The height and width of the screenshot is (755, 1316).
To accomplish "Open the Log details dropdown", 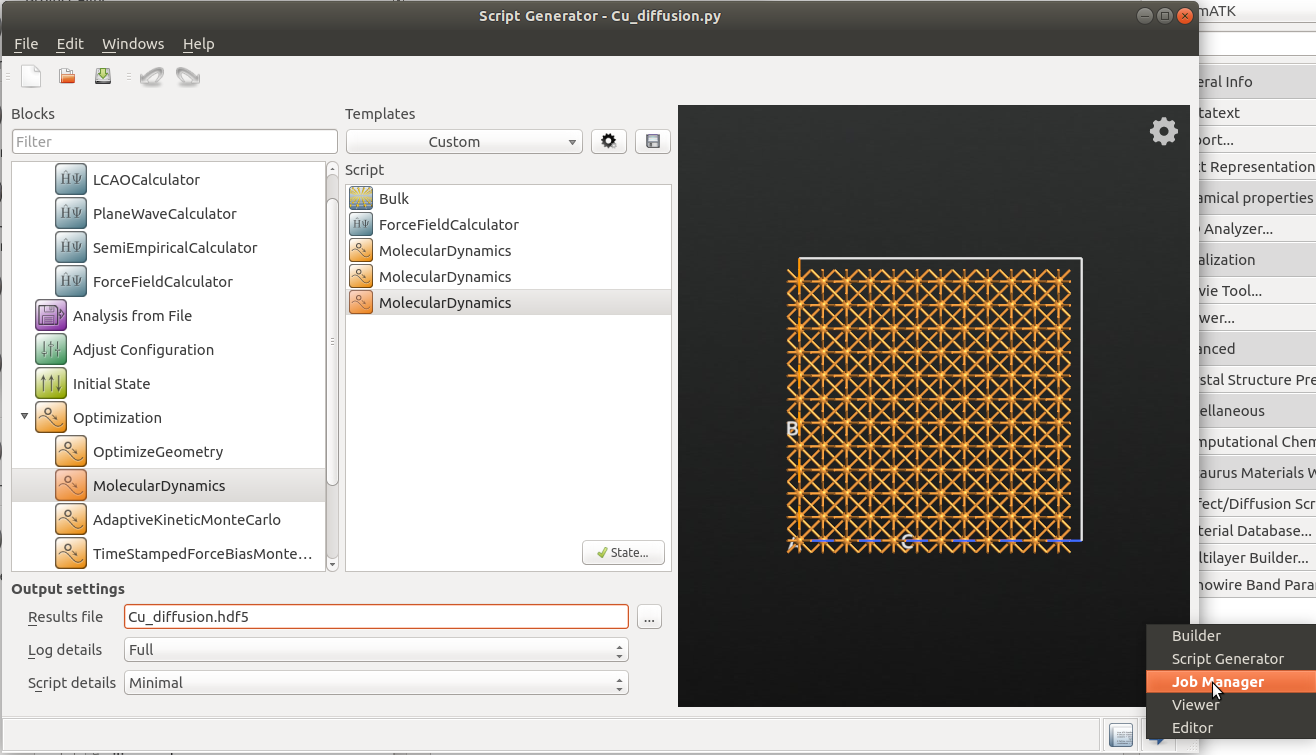I will 376,650.
